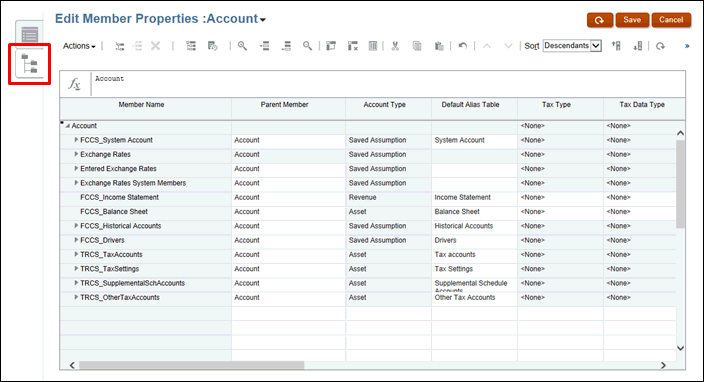
Task: Open the grid view tab on left
Action: 30,34
